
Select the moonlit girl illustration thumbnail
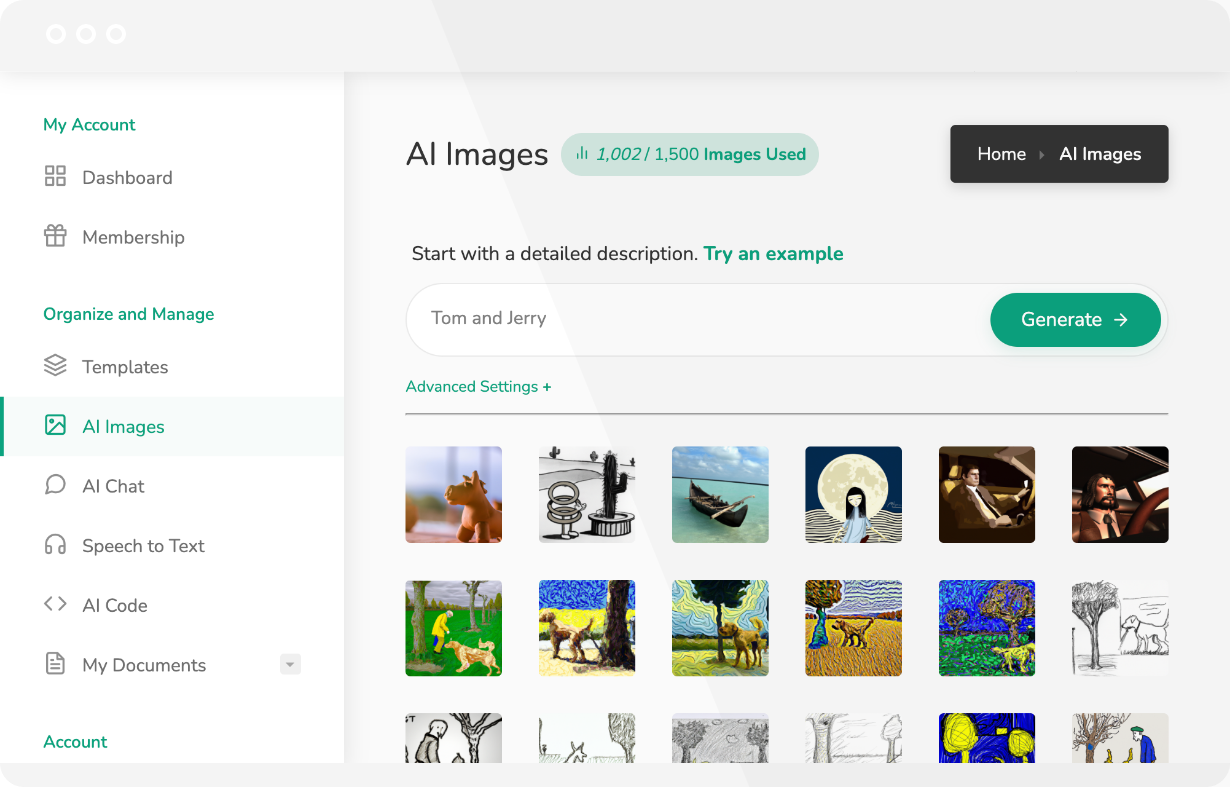click(x=853, y=494)
